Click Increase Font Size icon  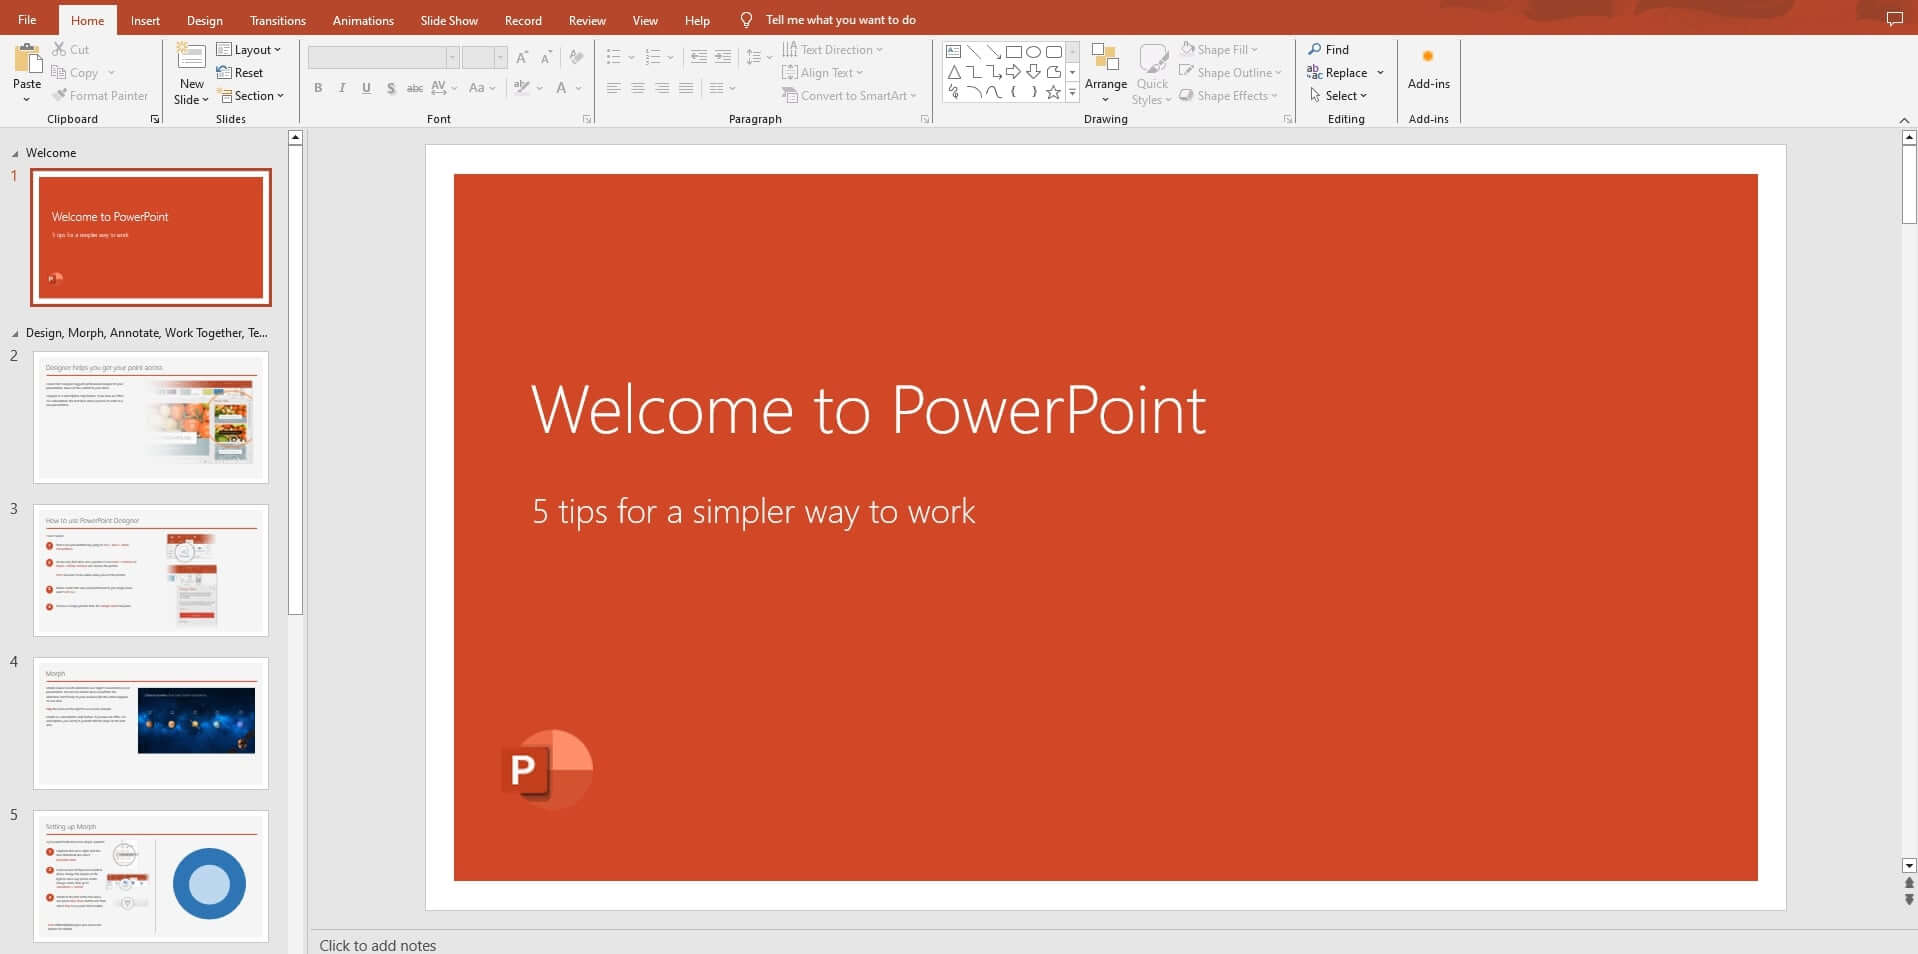tap(522, 58)
